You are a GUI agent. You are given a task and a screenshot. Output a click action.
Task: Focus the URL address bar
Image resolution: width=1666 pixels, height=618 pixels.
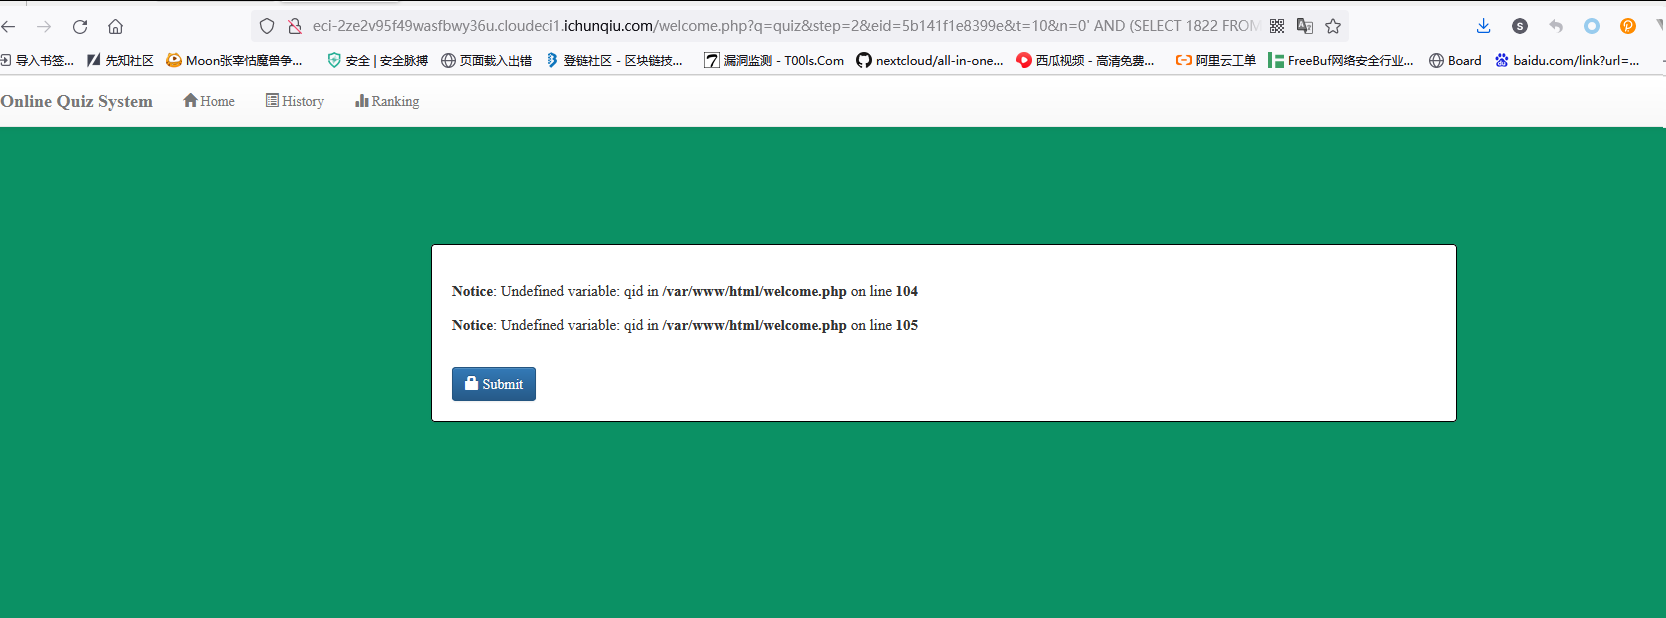780,26
